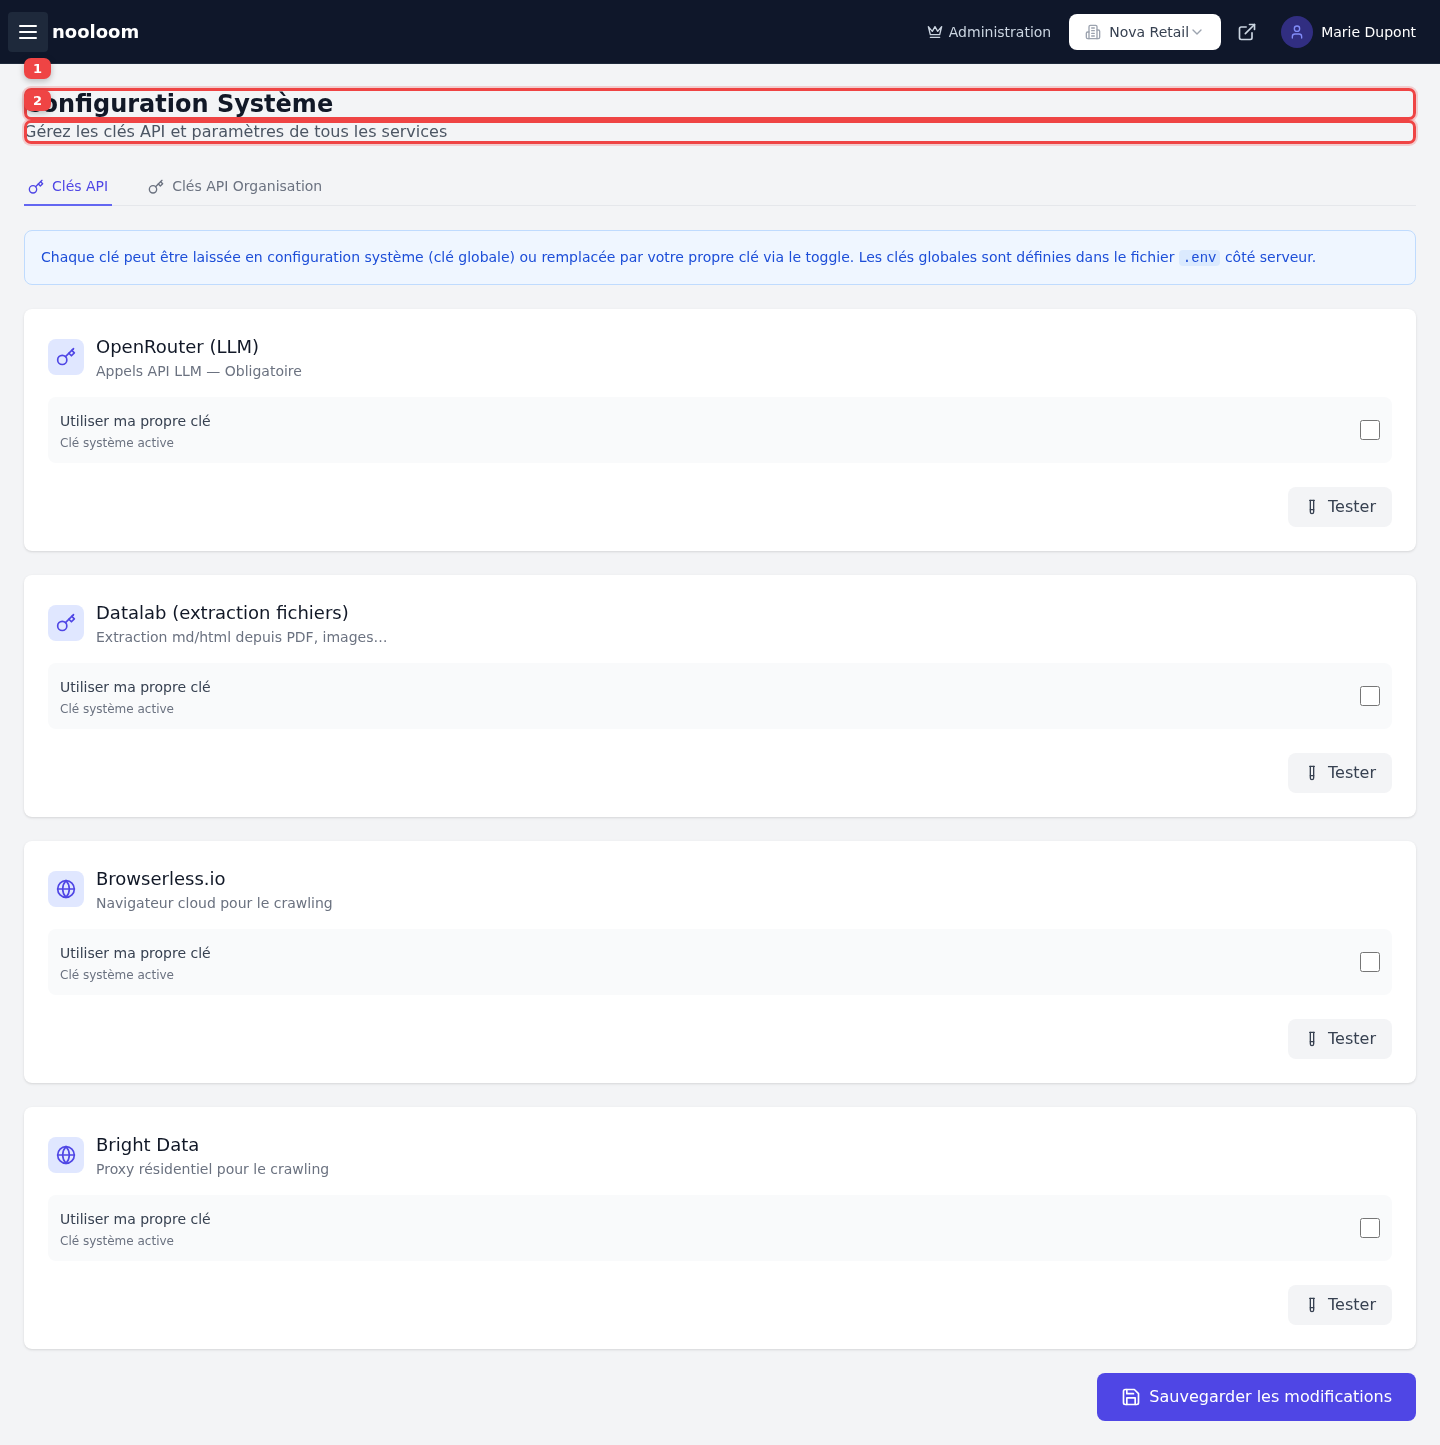The height and width of the screenshot is (1445, 1440).
Task: Test the Datalab key
Action: click(1340, 773)
